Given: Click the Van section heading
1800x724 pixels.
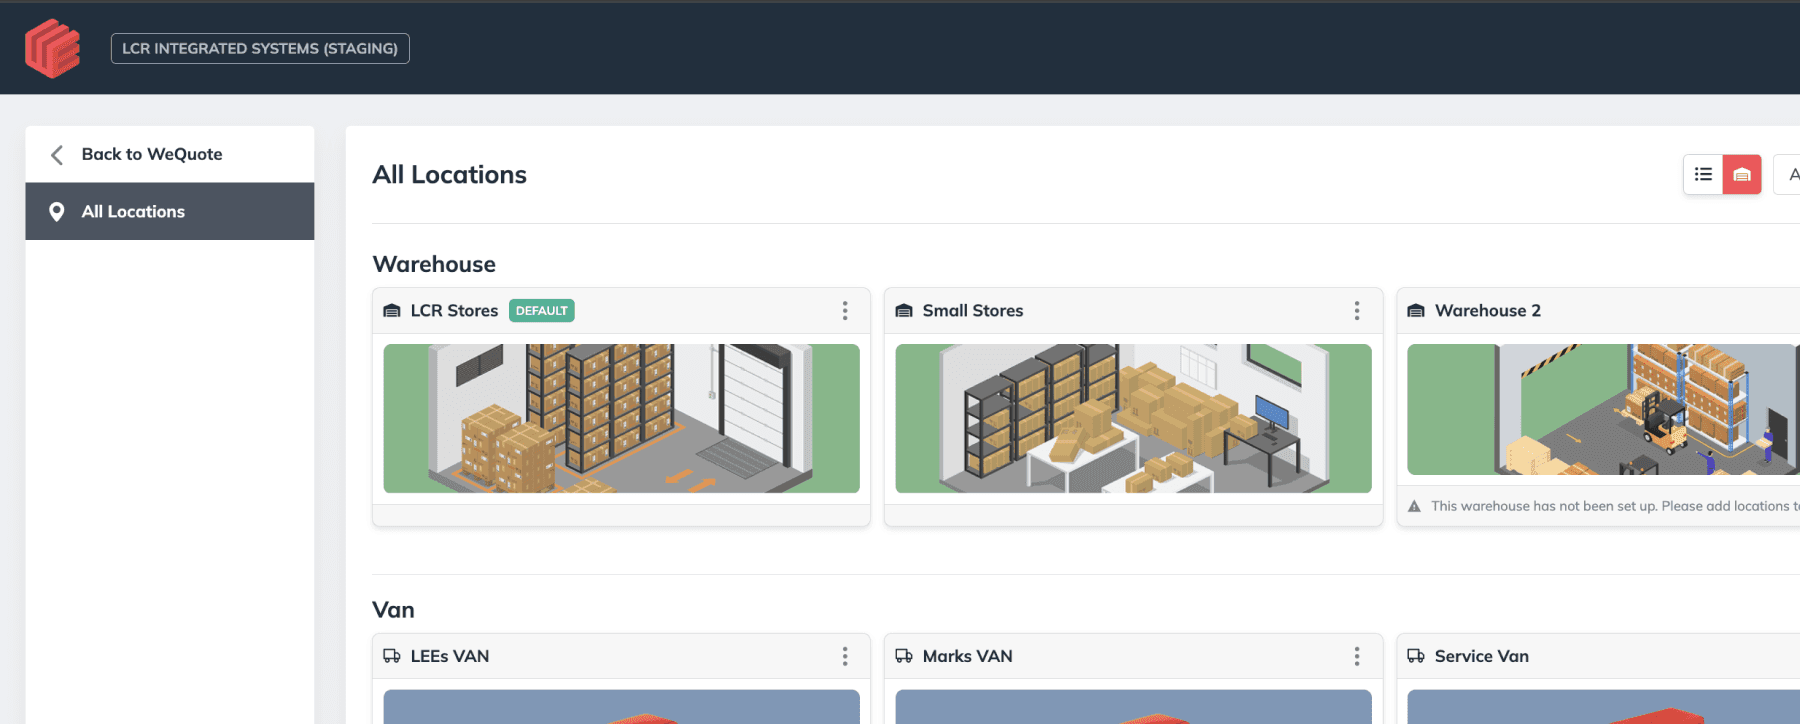Looking at the screenshot, I should click(x=393, y=610).
